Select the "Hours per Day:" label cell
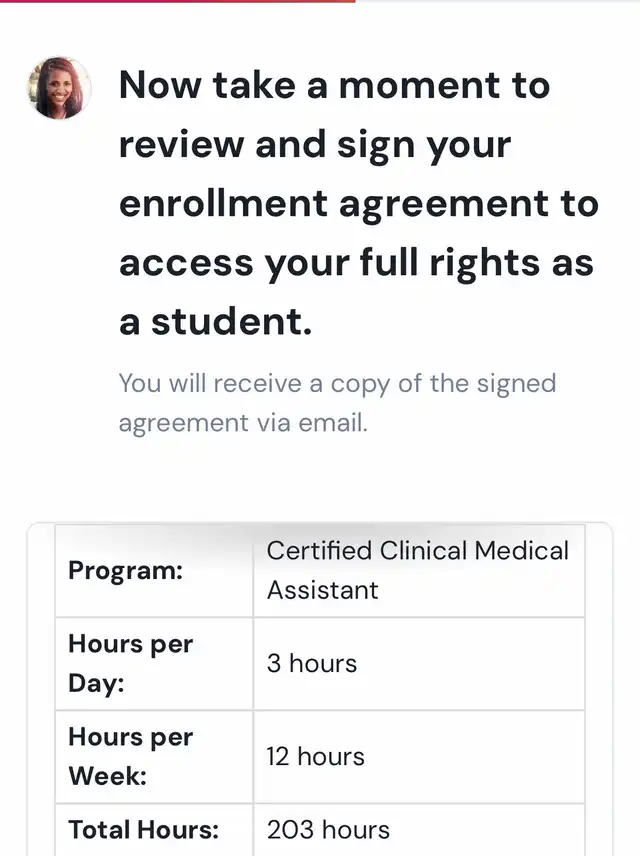Screen dimensions: 640x856 click(x=154, y=663)
